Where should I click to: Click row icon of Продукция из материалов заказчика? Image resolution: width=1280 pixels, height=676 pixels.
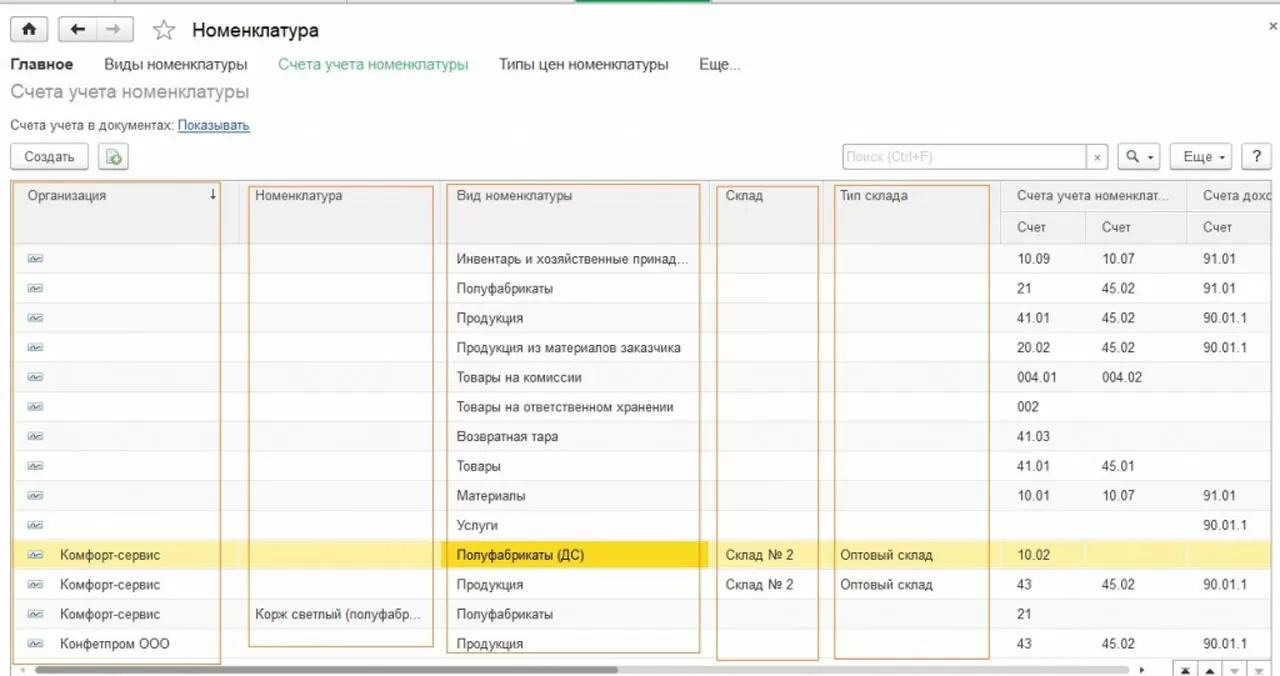pyautogui.click(x=36, y=347)
